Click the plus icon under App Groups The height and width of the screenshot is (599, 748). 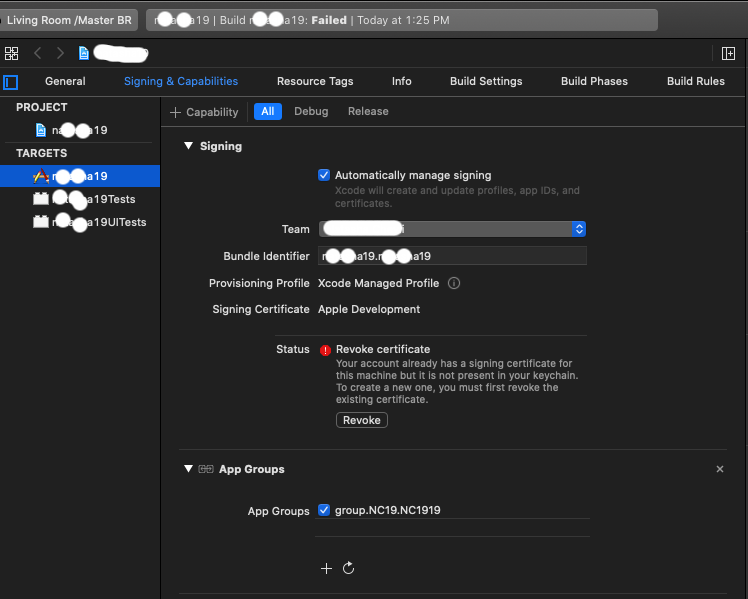tap(326, 568)
